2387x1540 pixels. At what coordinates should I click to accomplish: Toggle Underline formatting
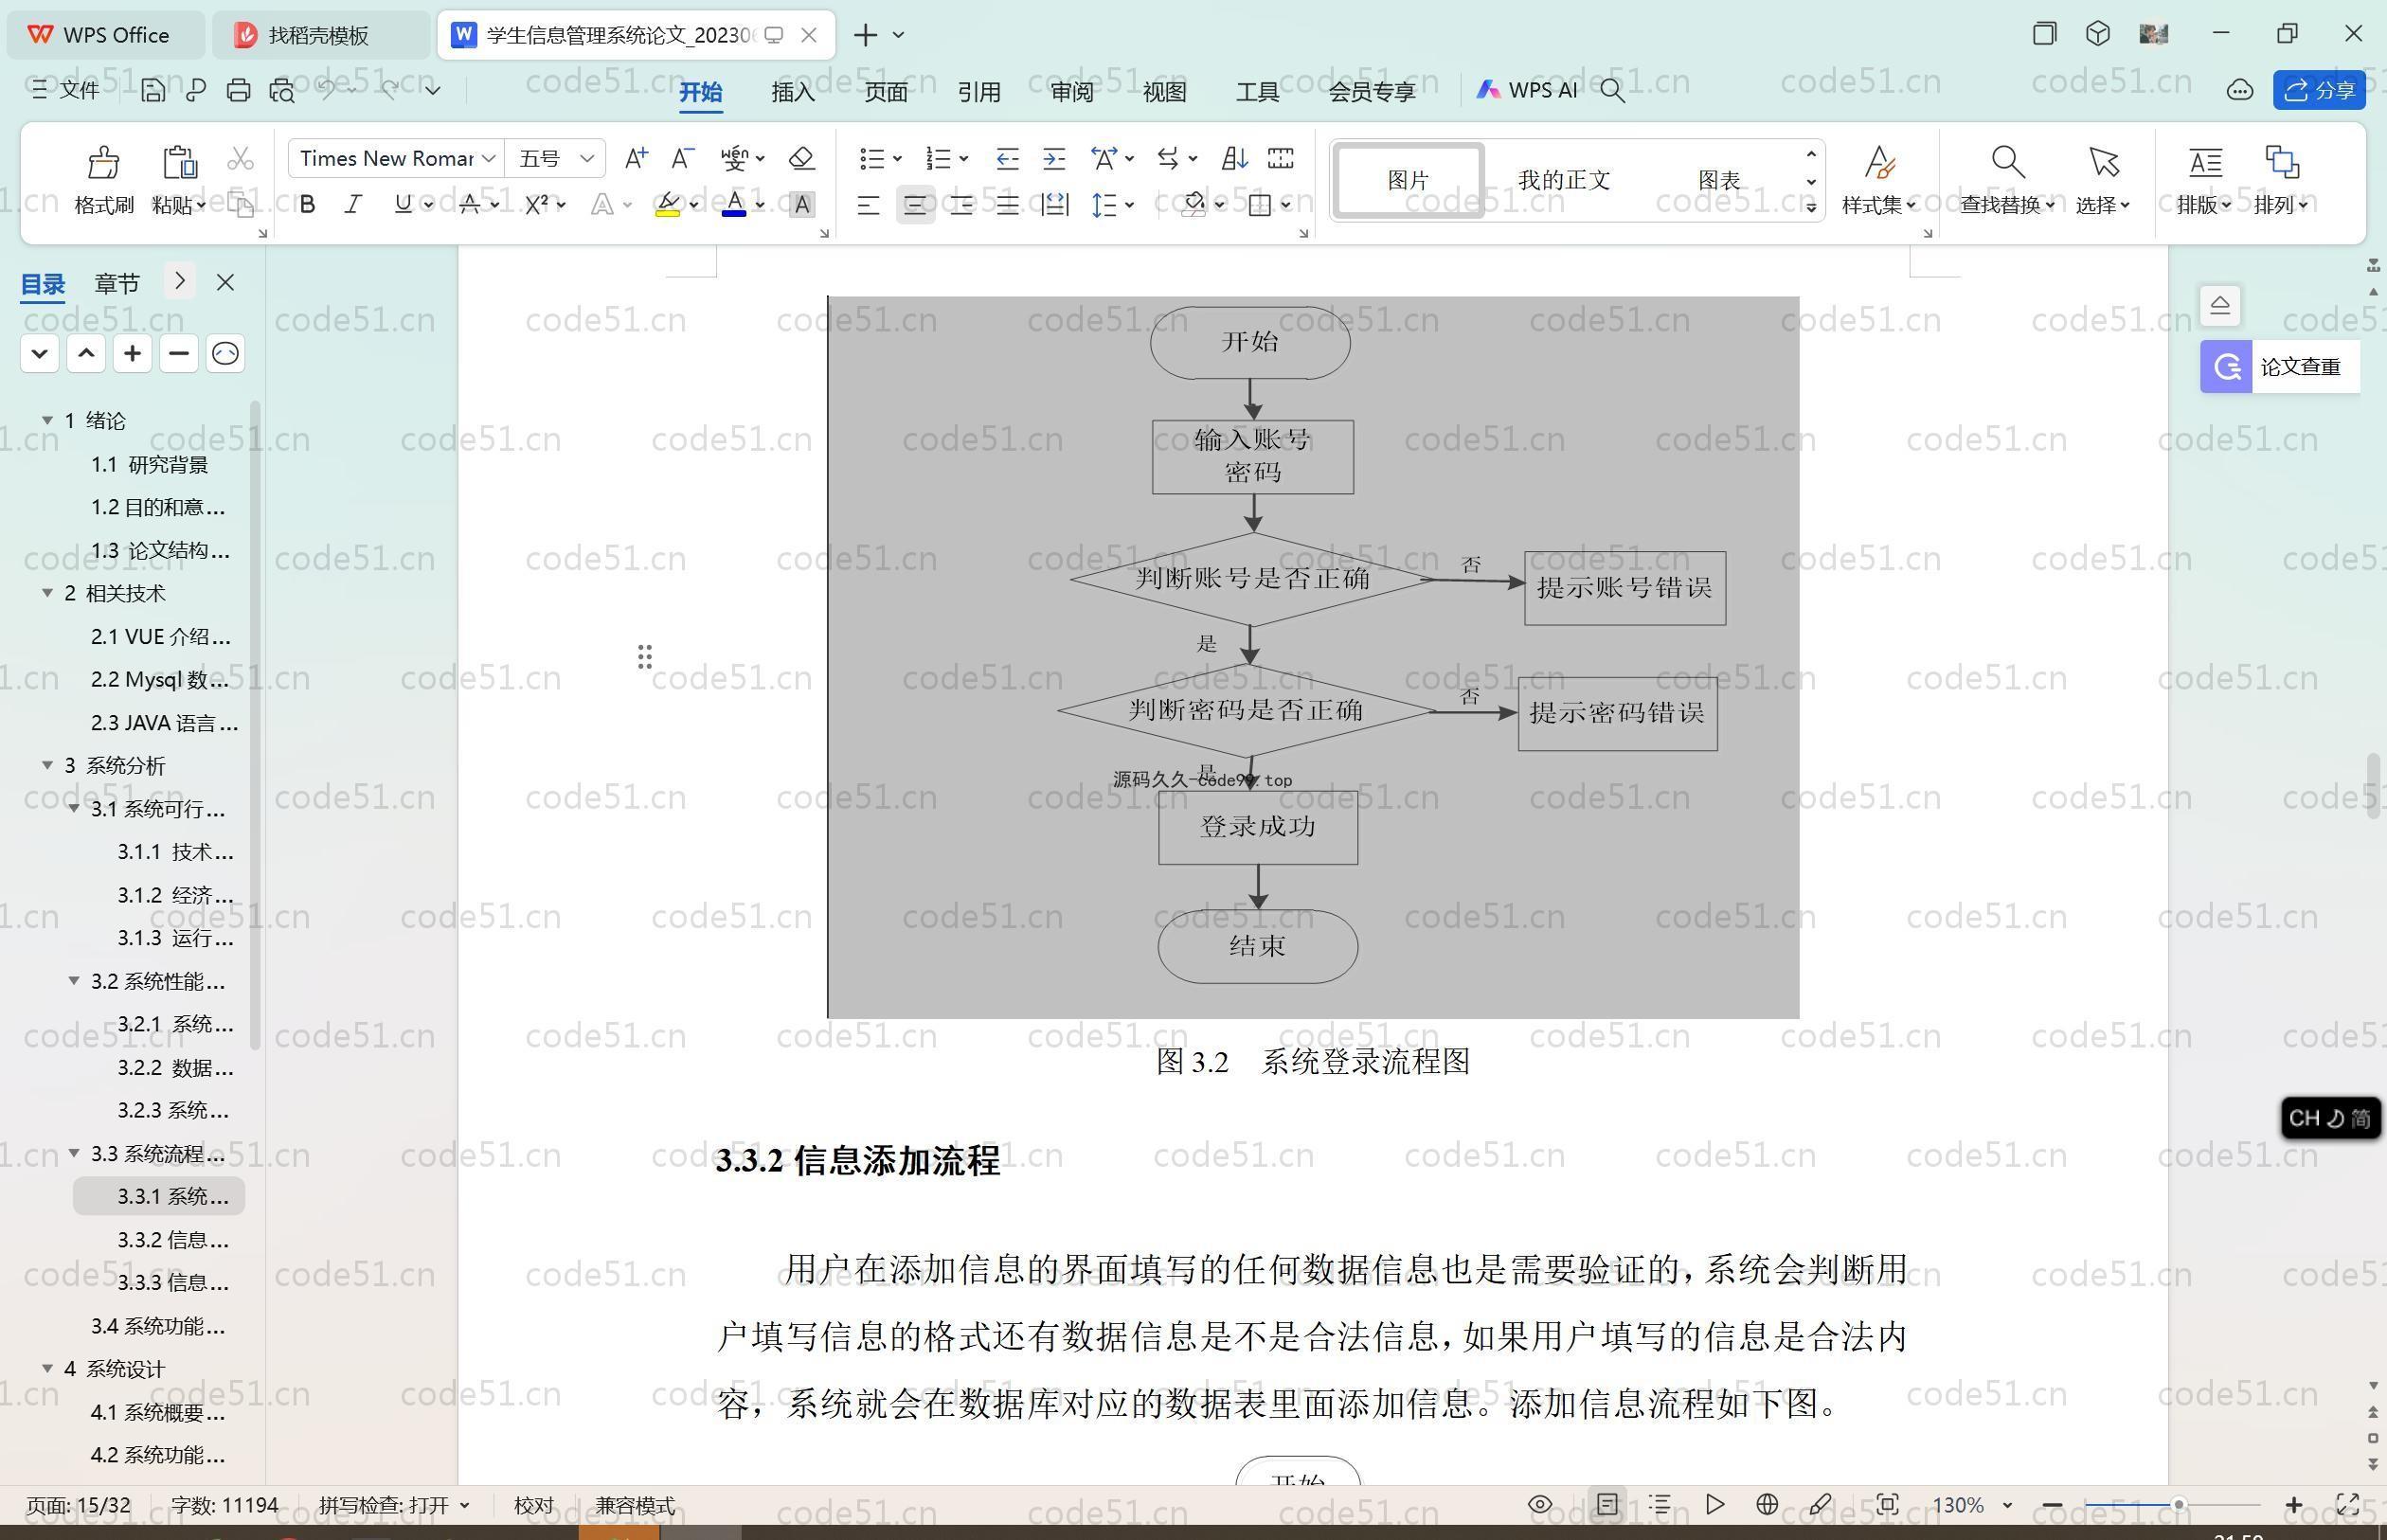pyautogui.click(x=403, y=205)
